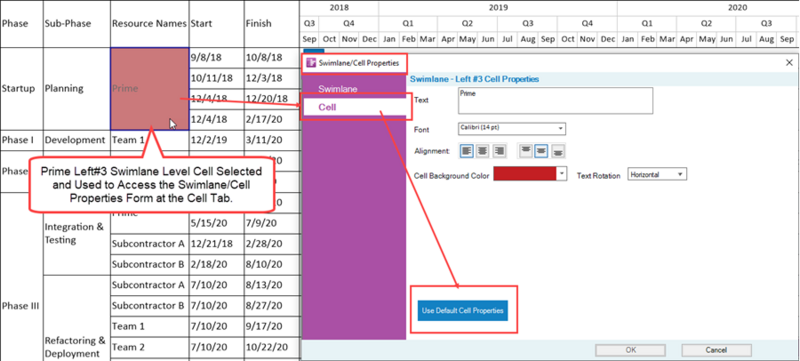The image size is (800, 361).
Task: Click the Sep month header under 2018
Action: point(309,39)
